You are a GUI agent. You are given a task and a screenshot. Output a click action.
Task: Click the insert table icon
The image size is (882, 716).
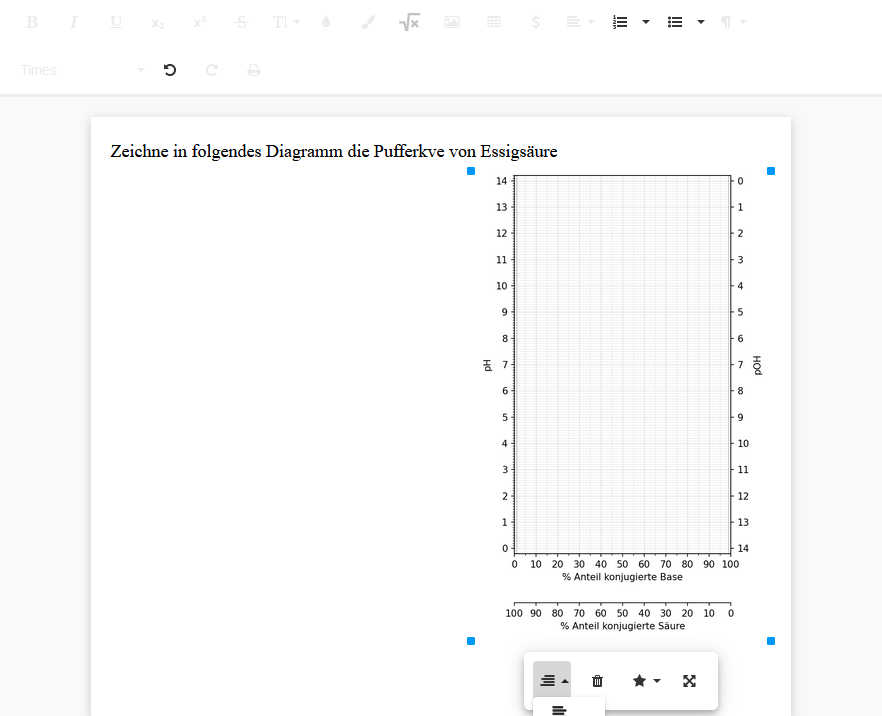494,22
